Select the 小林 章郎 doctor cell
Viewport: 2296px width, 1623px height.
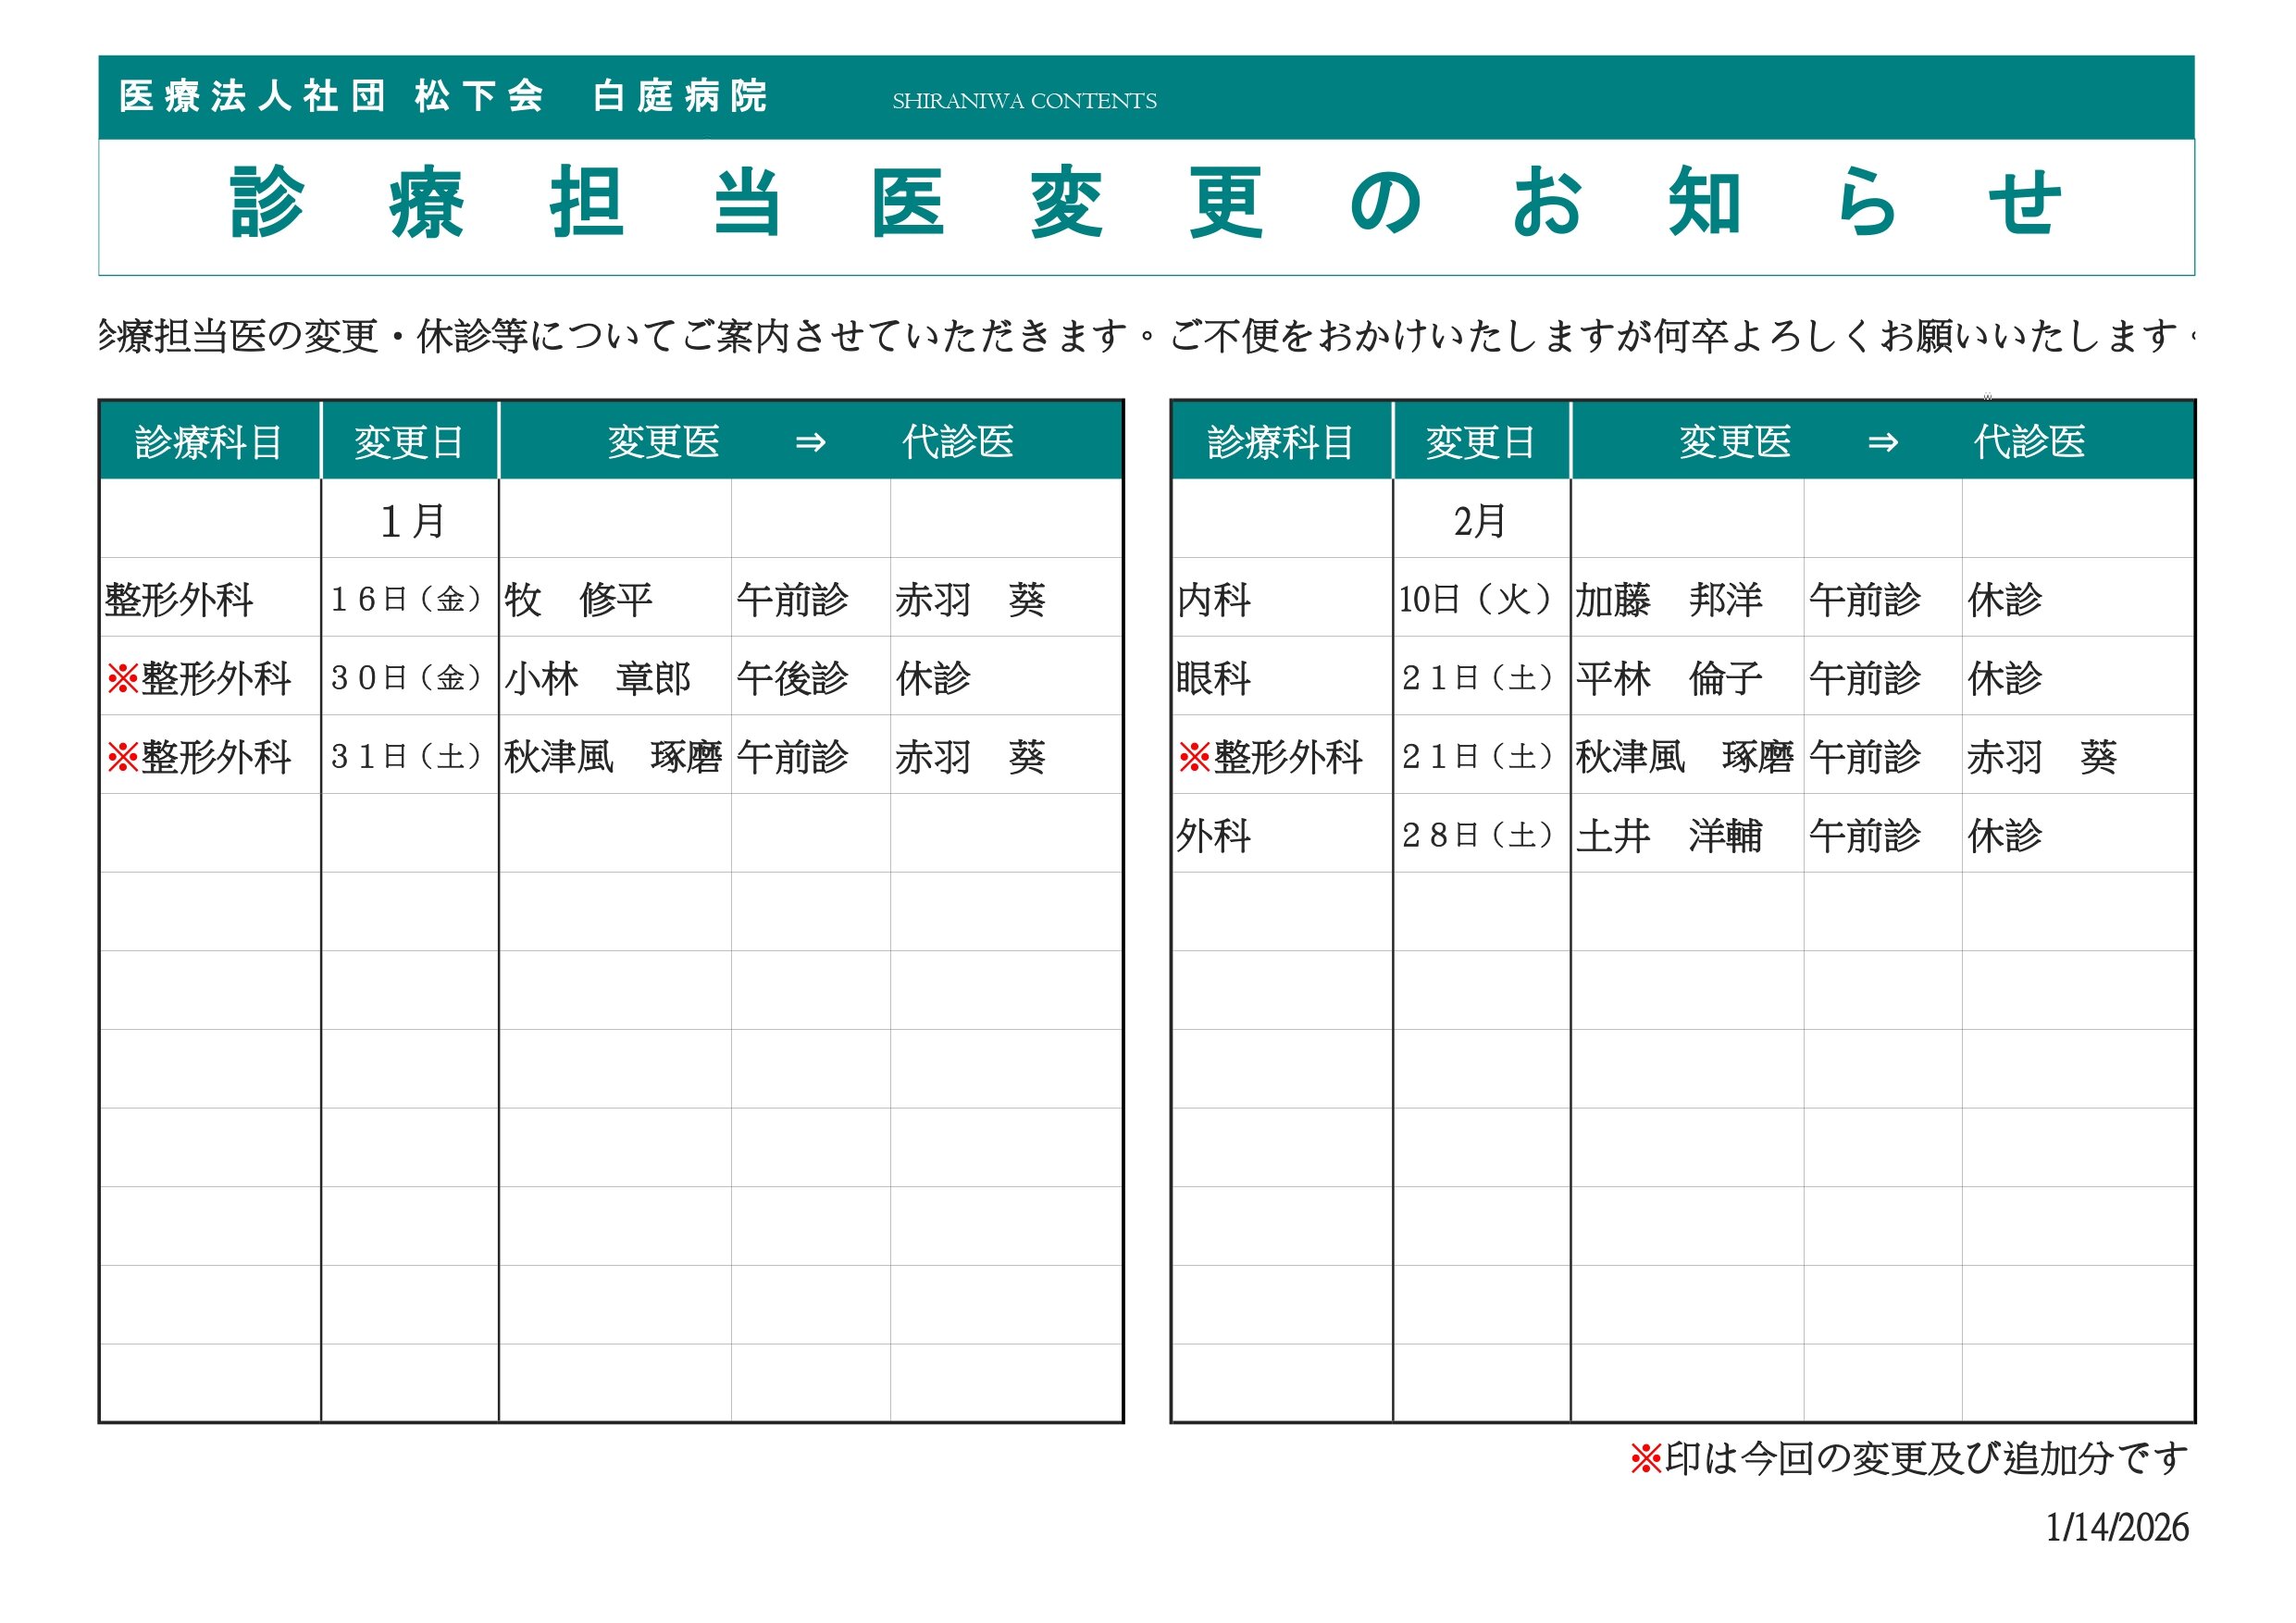597,679
